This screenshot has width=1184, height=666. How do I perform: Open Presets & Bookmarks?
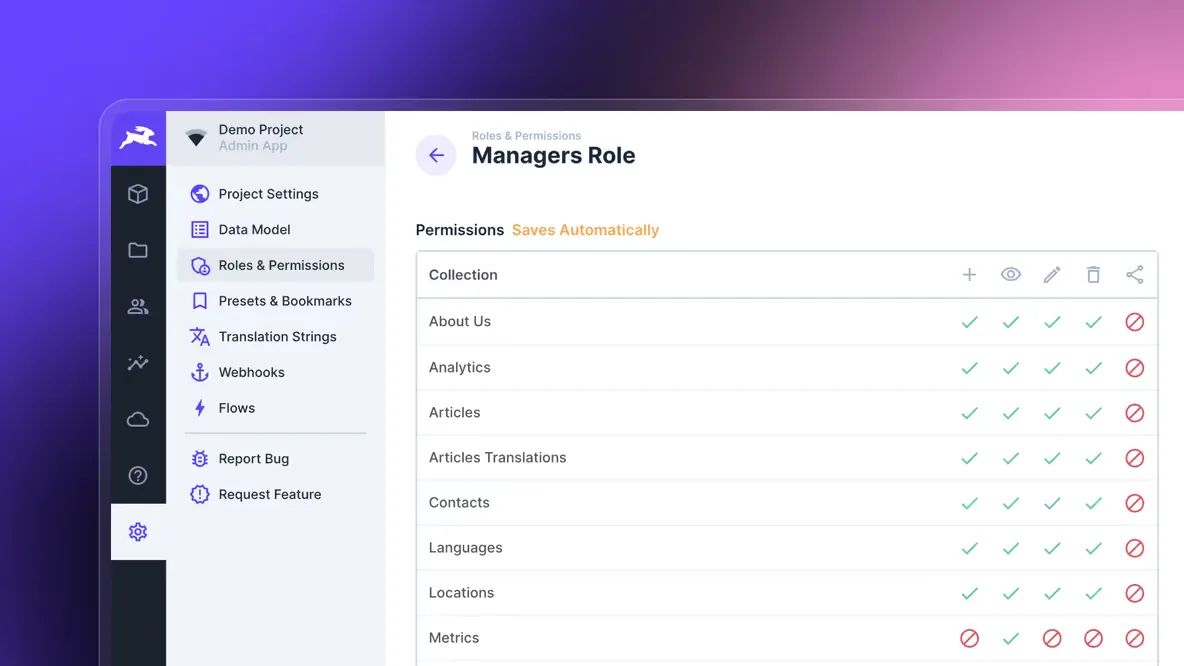(276, 301)
